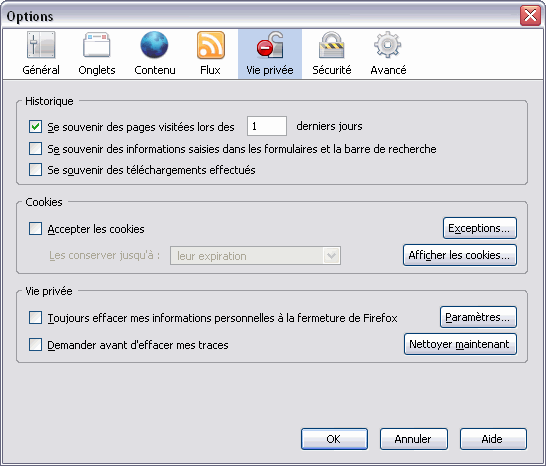Screen dimensions: 546x466
Task: Check Demander avant d'effacer mes traces
Action: (36, 345)
